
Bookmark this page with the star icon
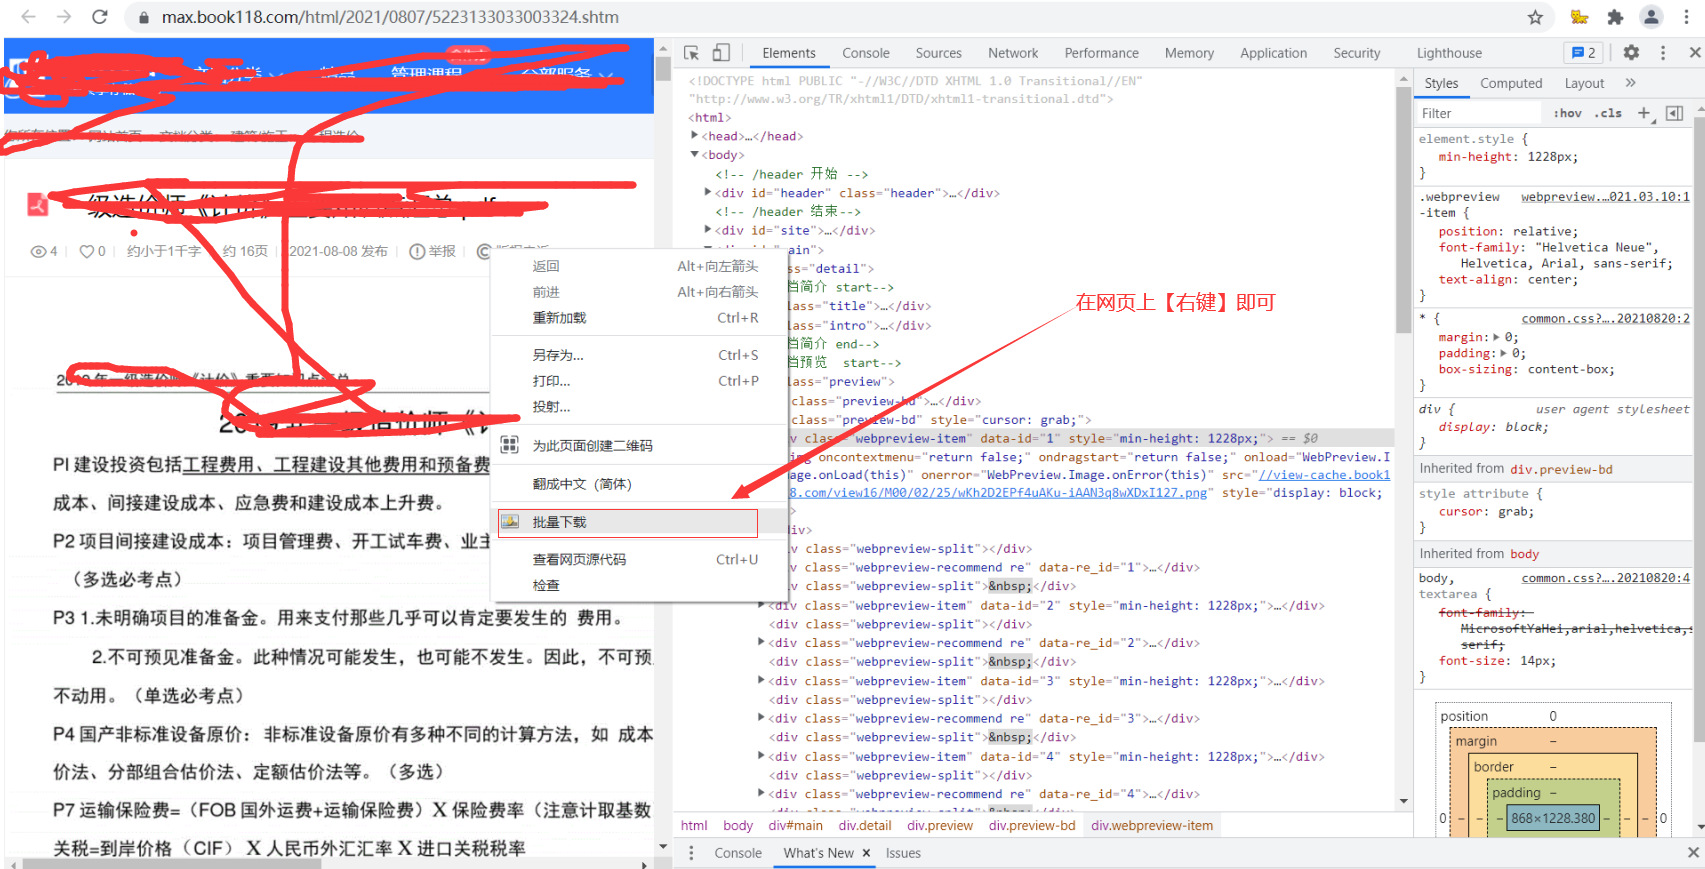1535,17
